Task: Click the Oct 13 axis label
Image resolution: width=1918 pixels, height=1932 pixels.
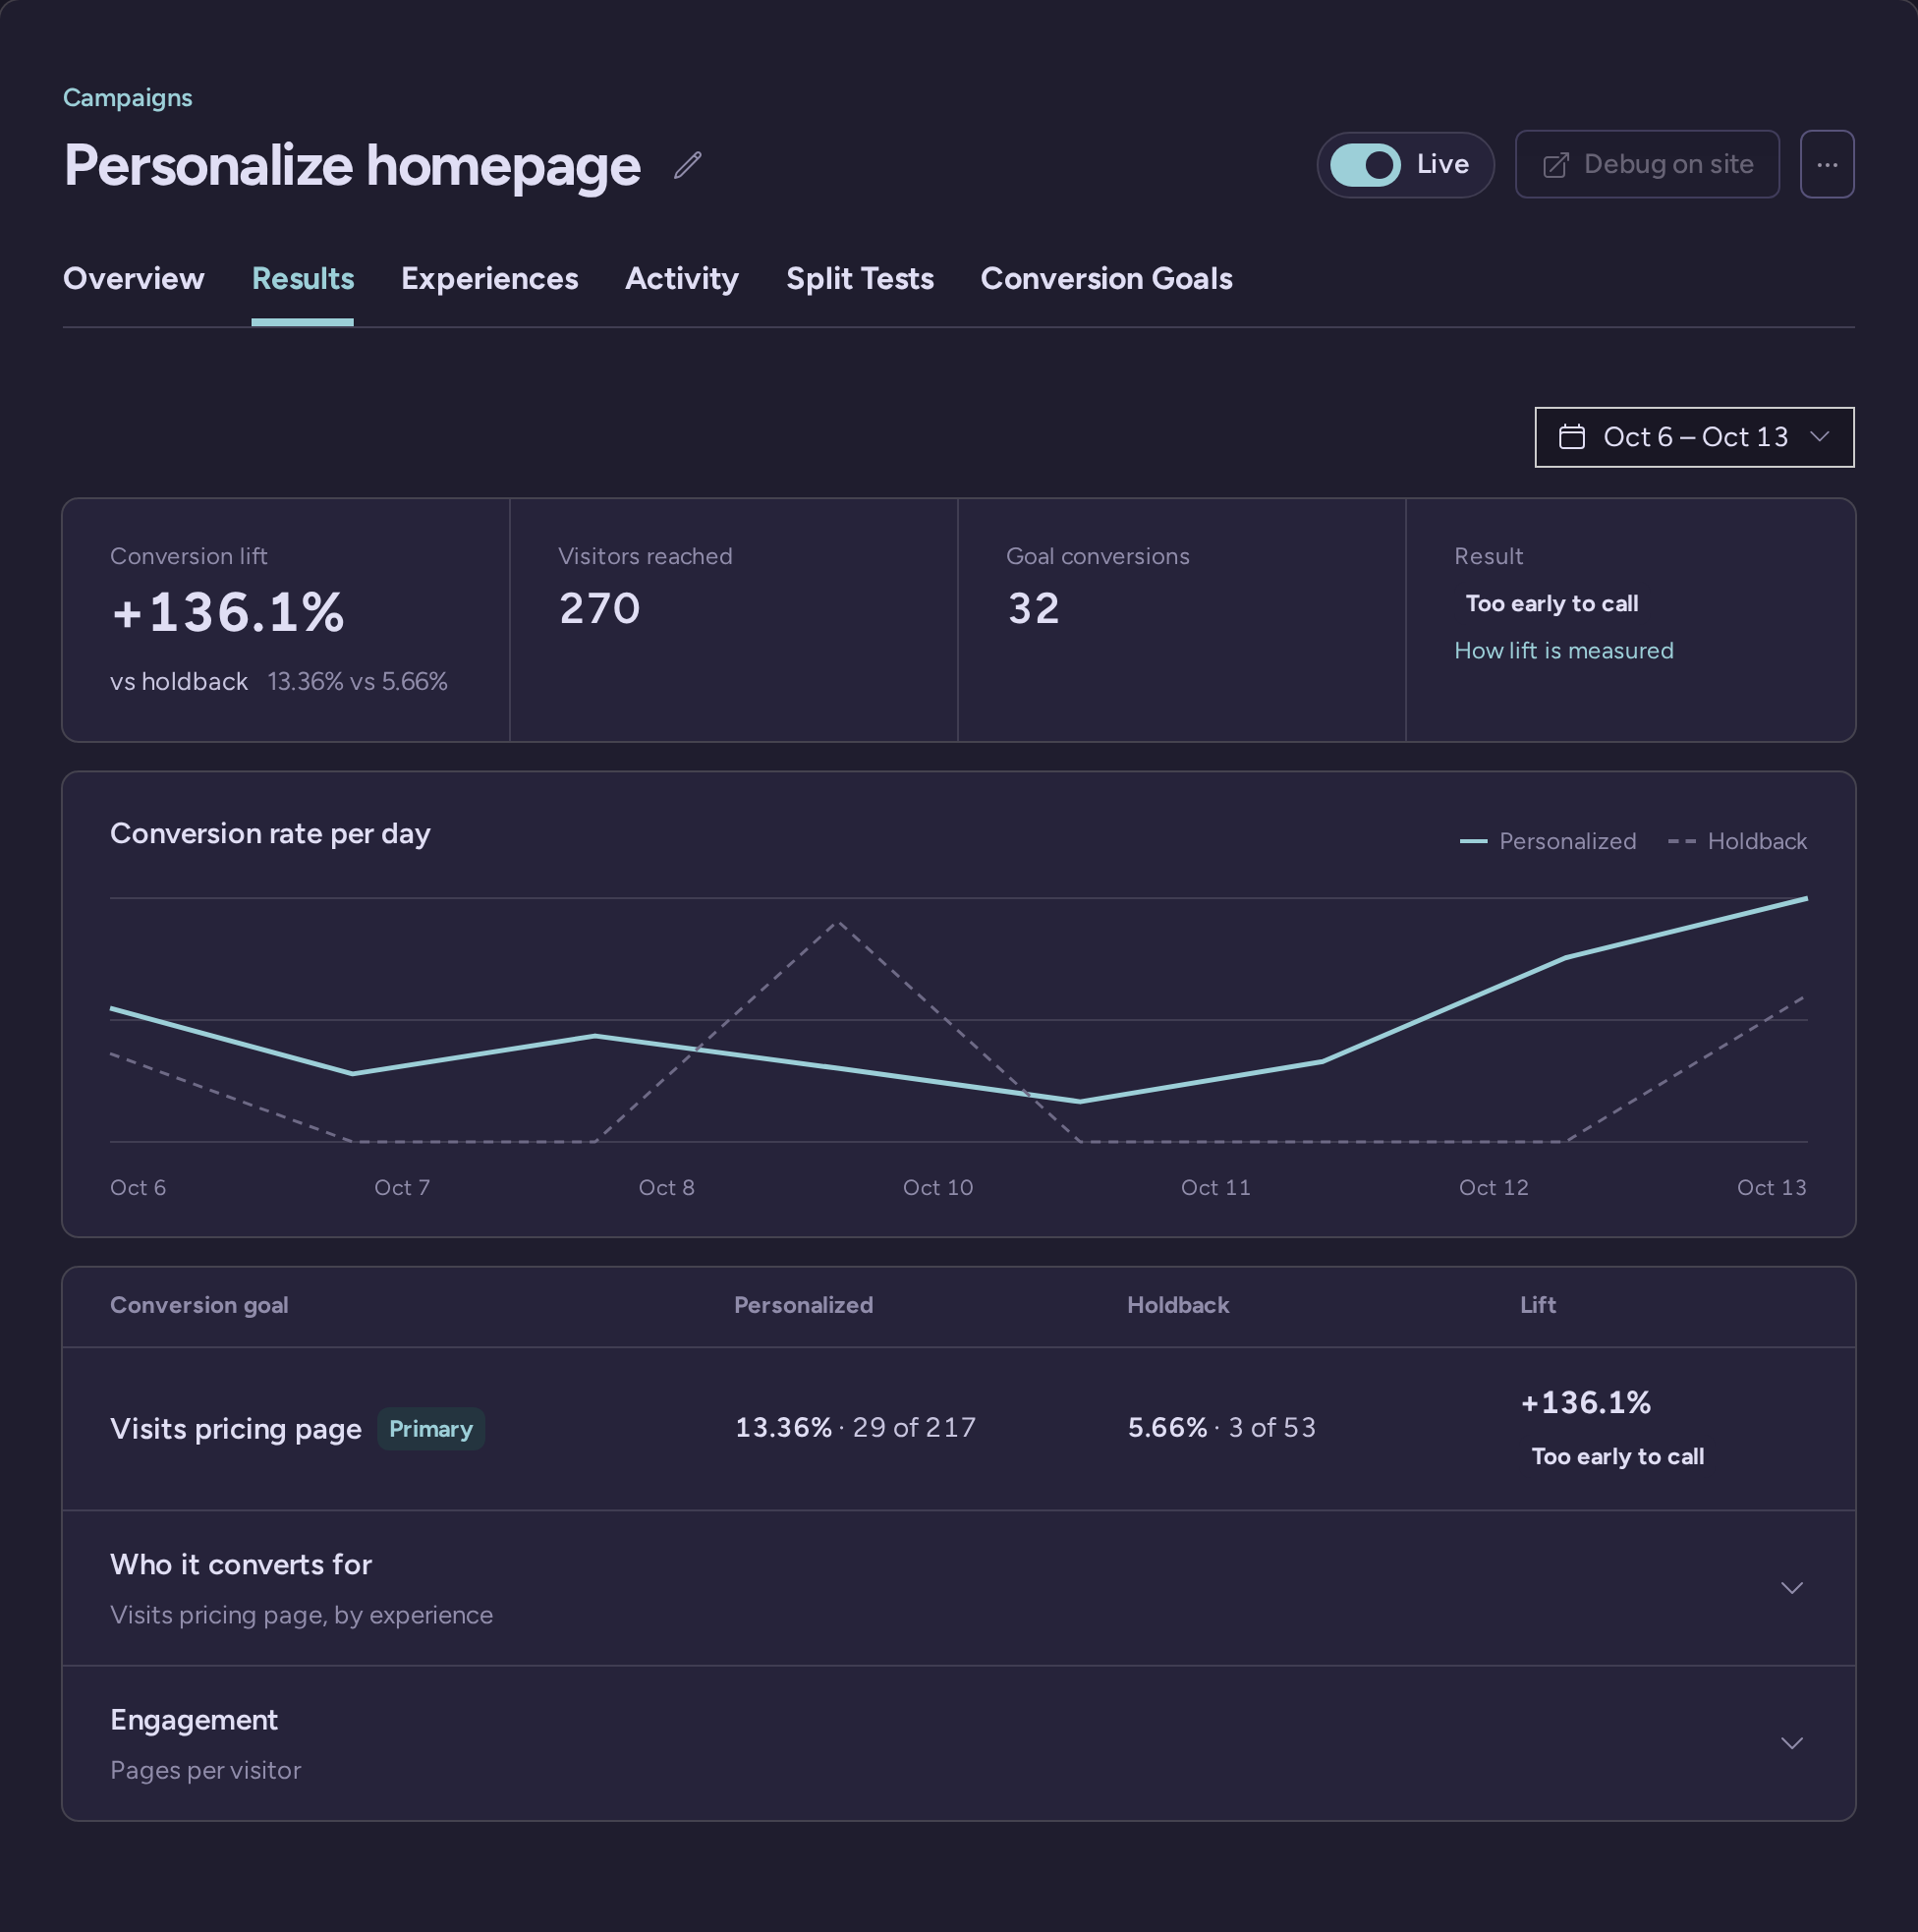Action: tap(1771, 1187)
